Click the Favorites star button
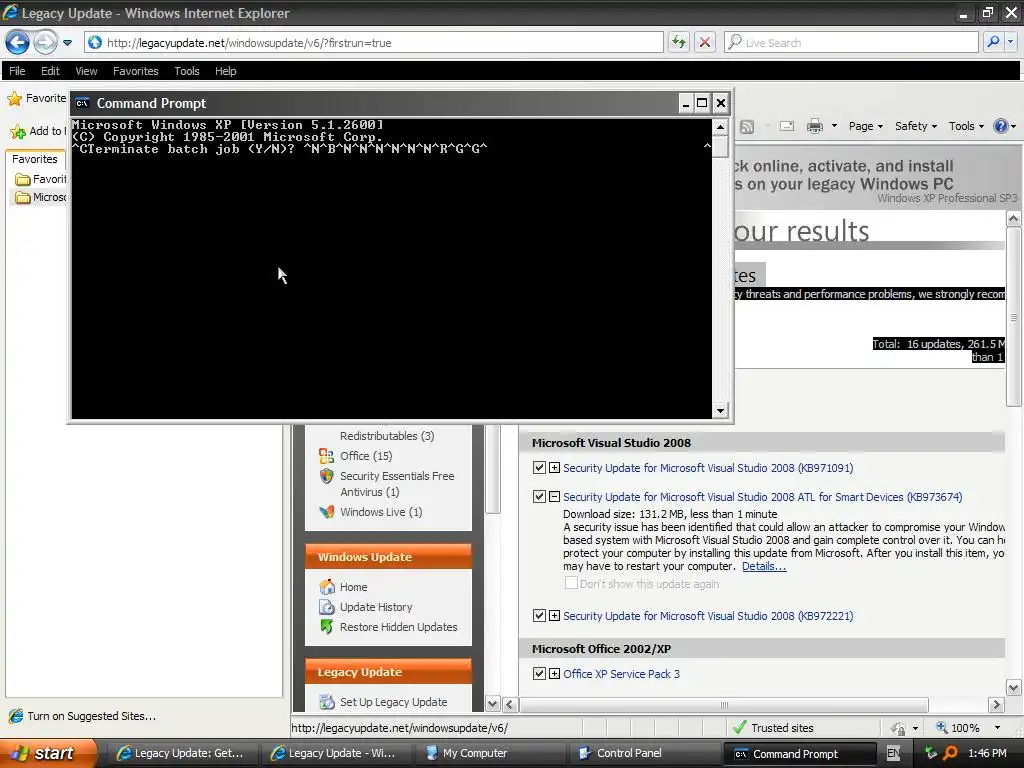This screenshot has height=768, width=1024. (x=14, y=99)
